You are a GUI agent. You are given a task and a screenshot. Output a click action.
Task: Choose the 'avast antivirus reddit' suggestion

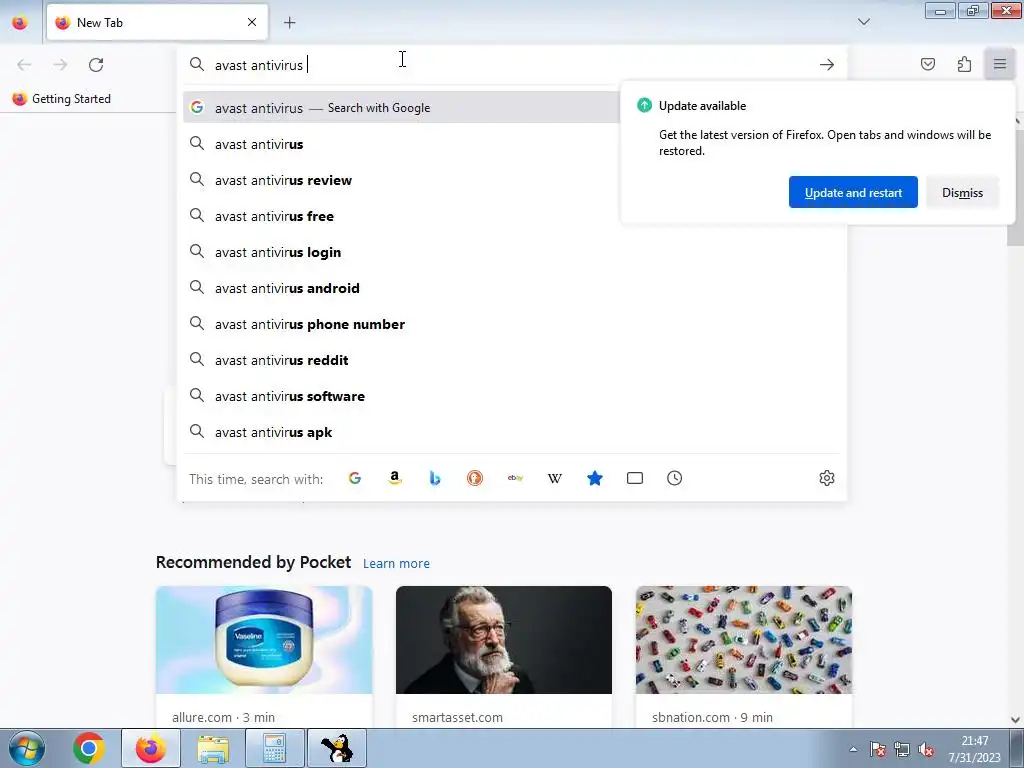click(511, 360)
